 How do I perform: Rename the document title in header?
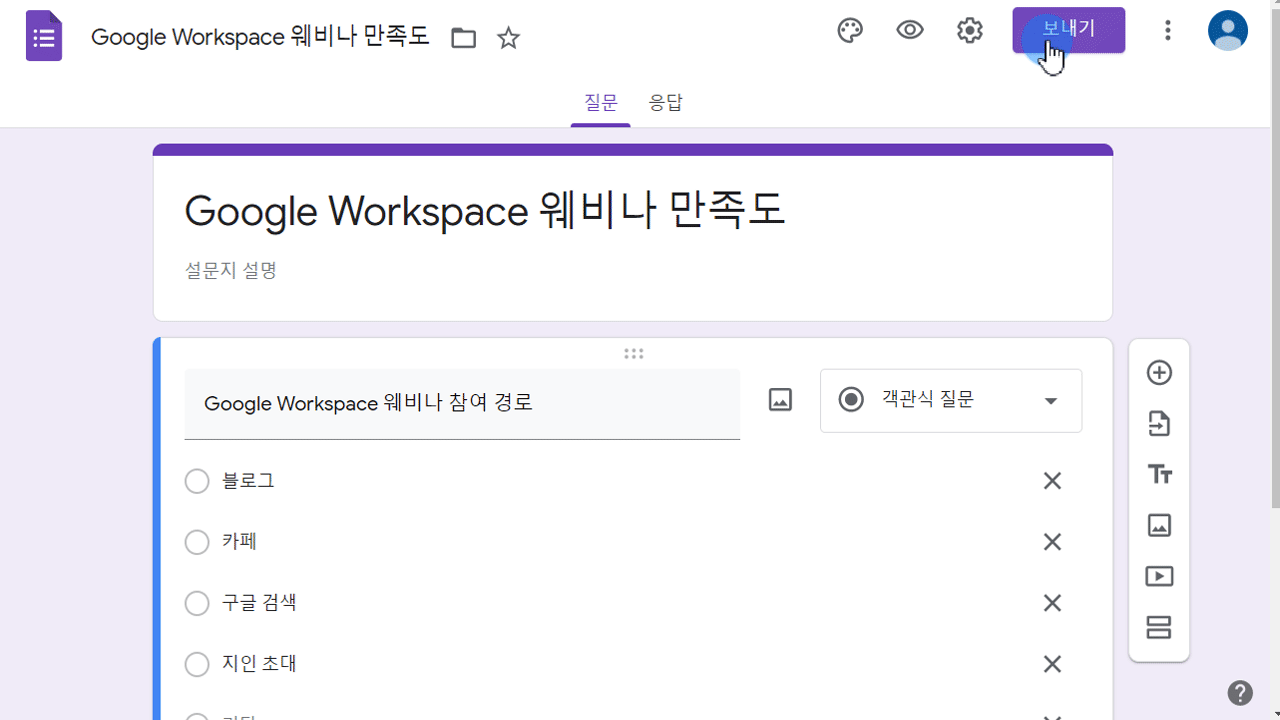(x=260, y=38)
